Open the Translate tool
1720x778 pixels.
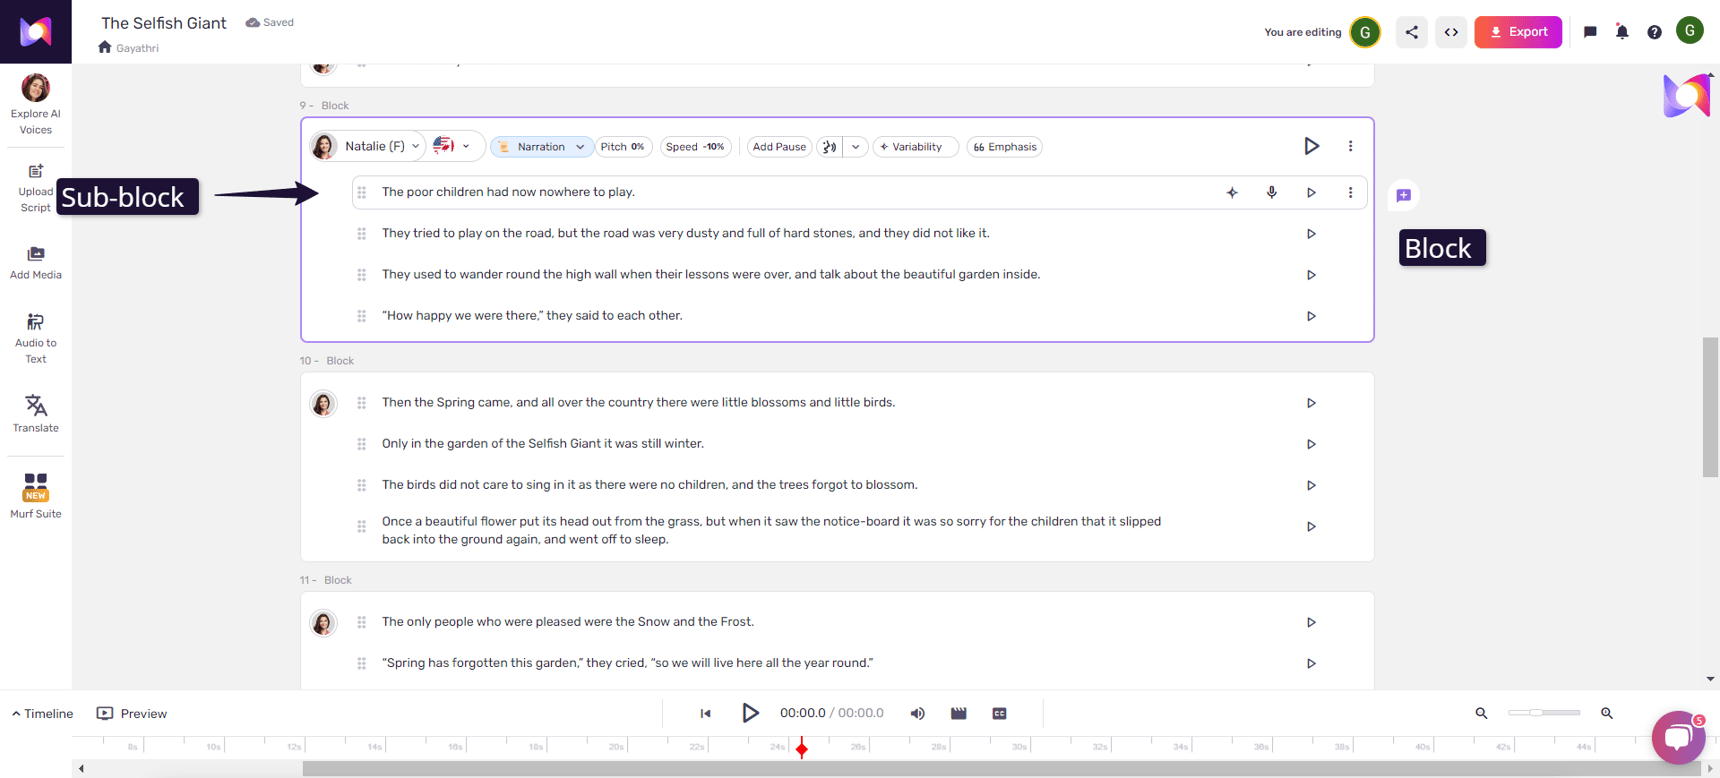pyautogui.click(x=35, y=413)
